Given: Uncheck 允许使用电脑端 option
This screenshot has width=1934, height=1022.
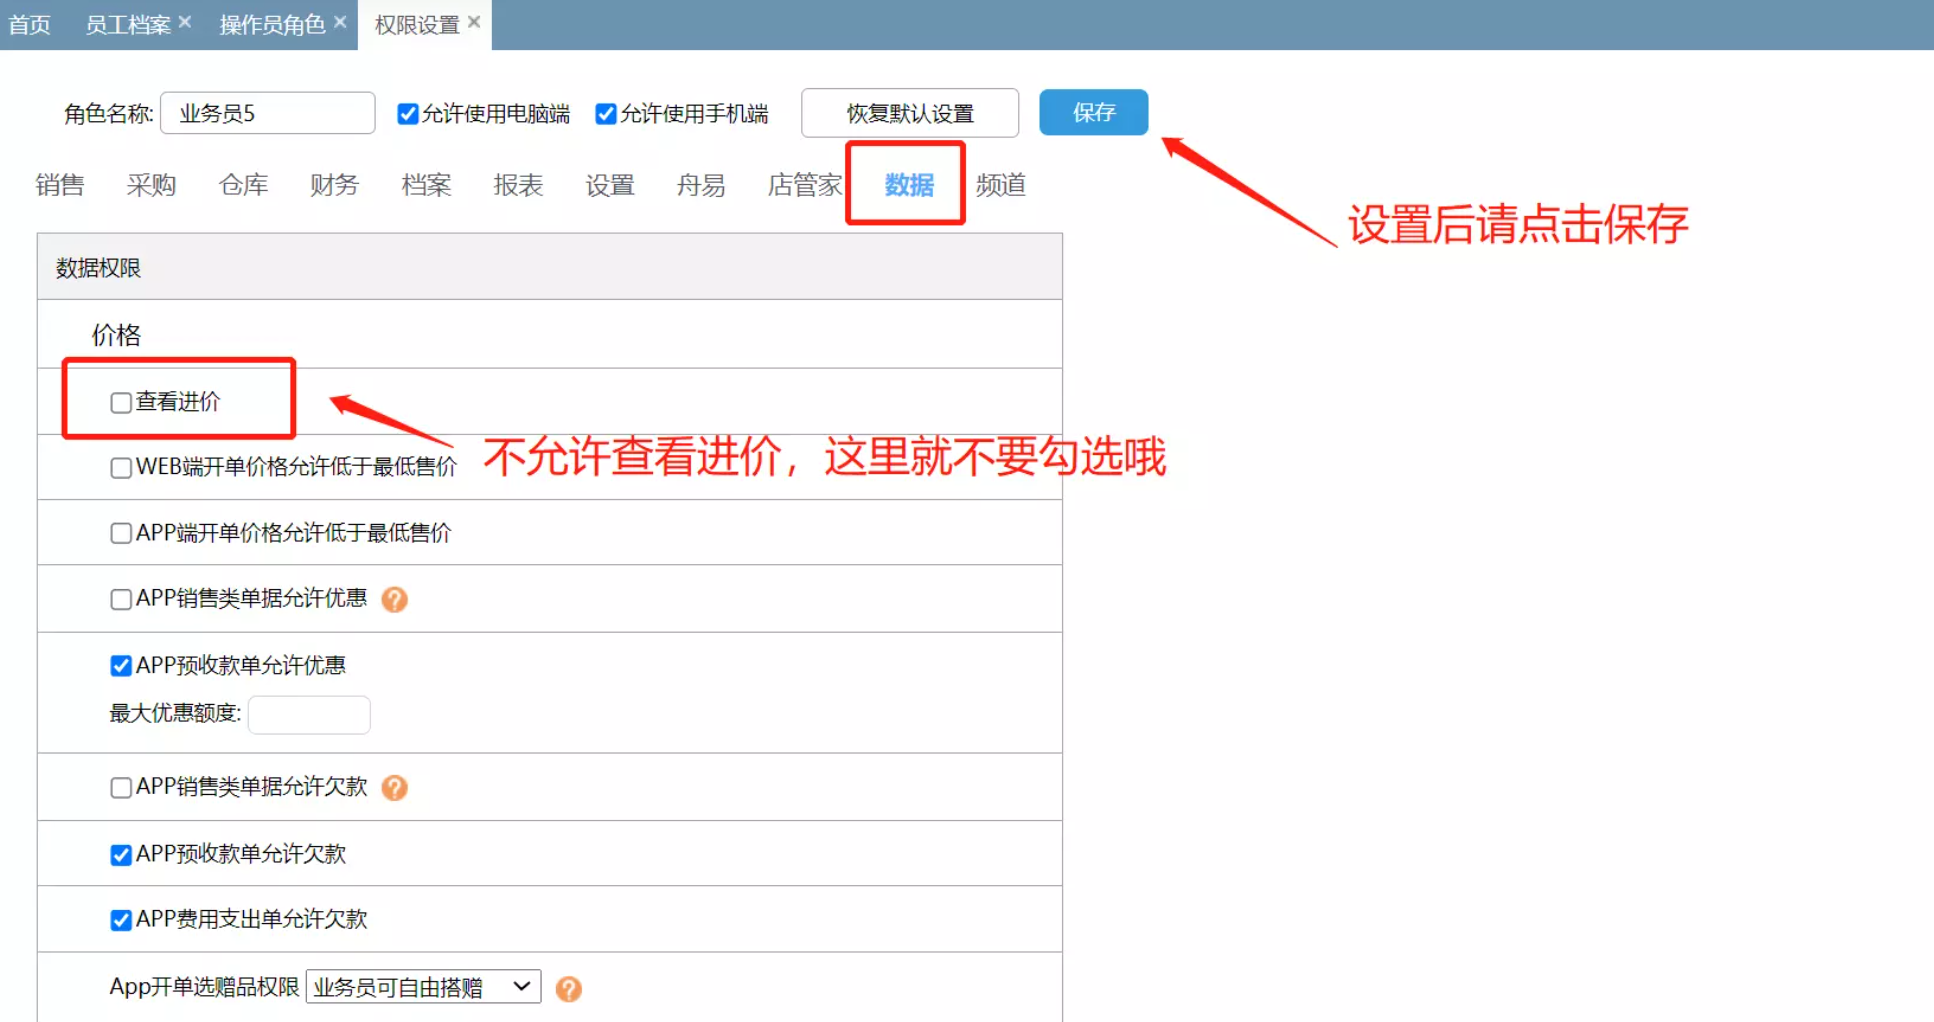Looking at the screenshot, I should click(408, 114).
